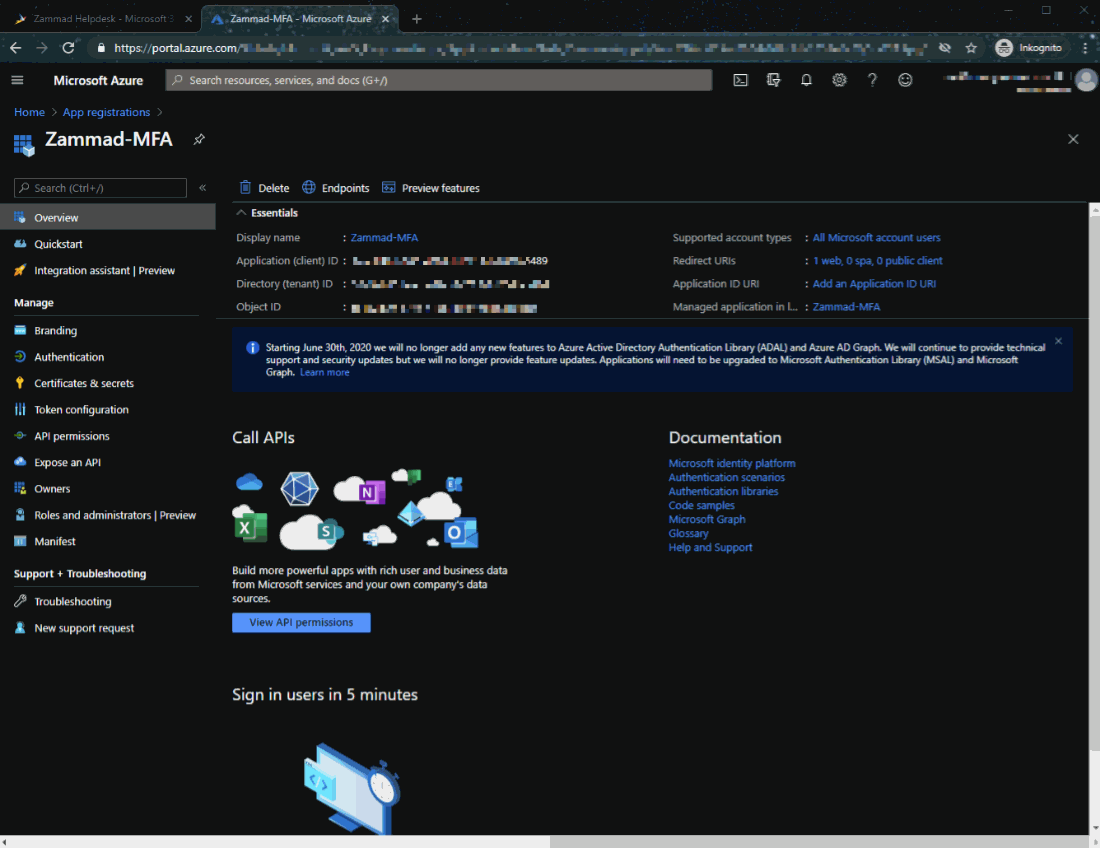The width and height of the screenshot is (1100, 848).
Task: Open Cloud Shell from the top bar
Action: (x=740, y=80)
